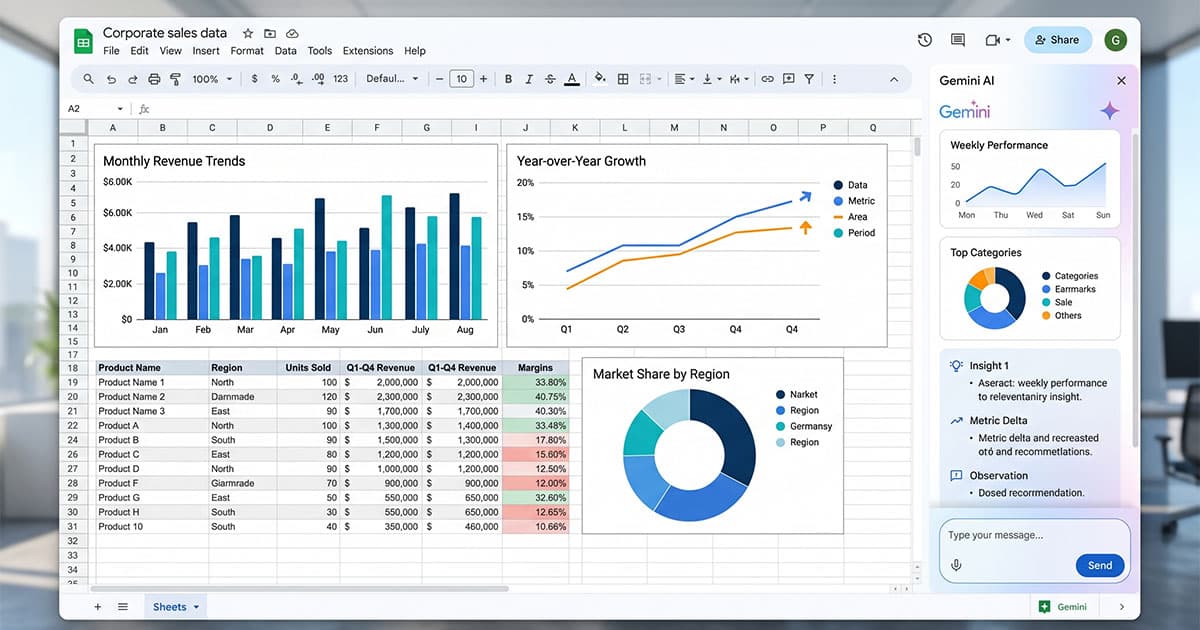Click the Format as currency icon

[x=253, y=78]
